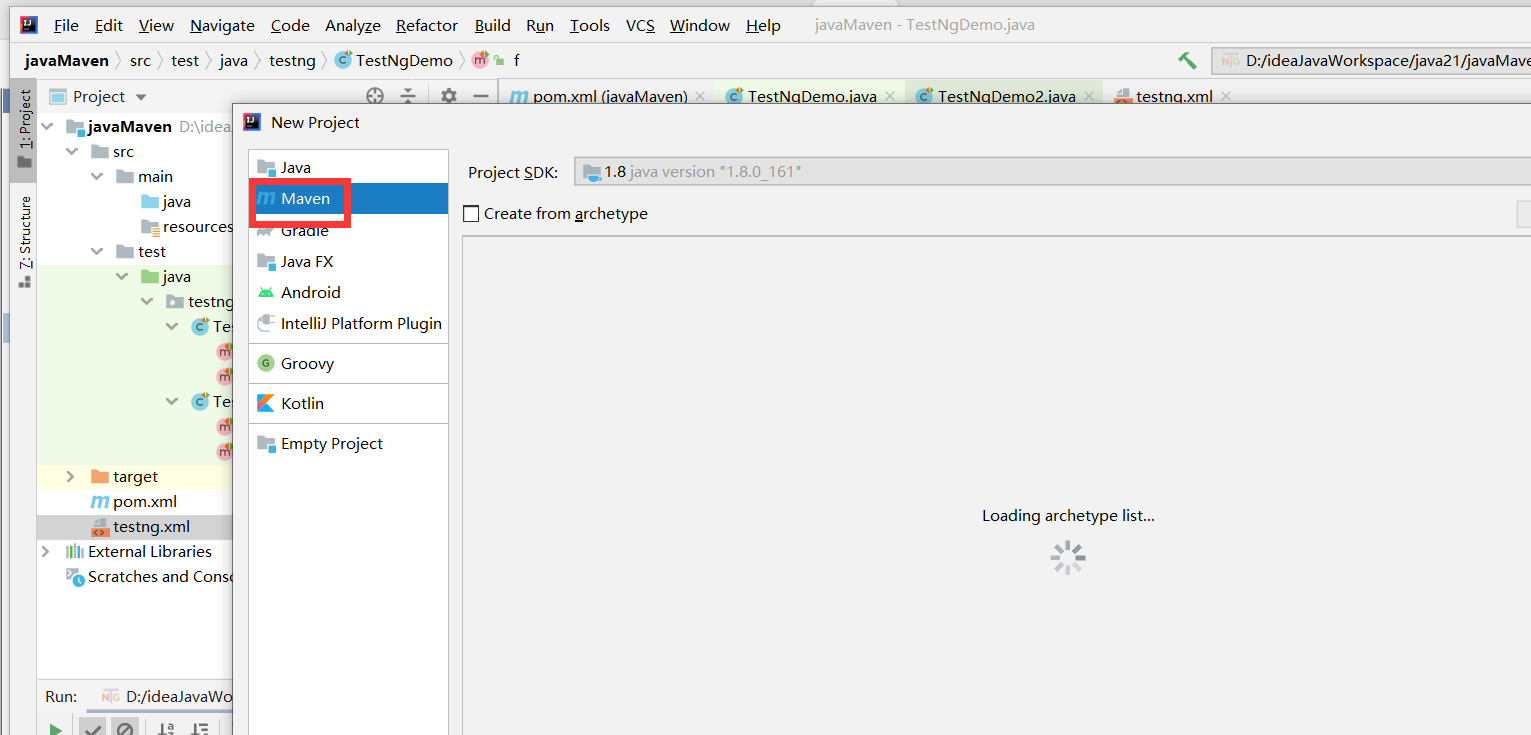Select Java project type in New Project
The width and height of the screenshot is (1531, 735).
tap(348, 167)
